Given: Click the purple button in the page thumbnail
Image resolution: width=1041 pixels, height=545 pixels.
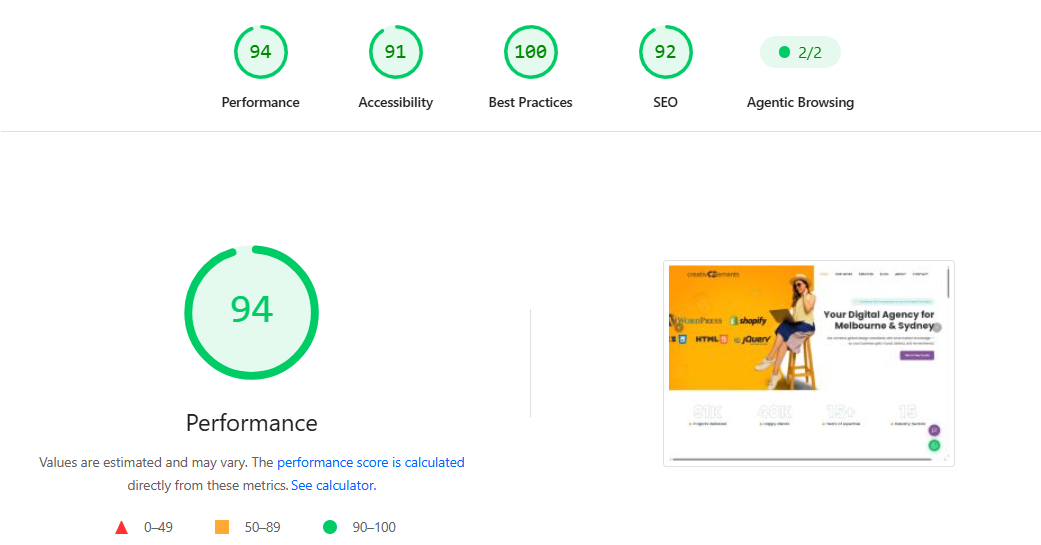Looking at the screenshot, I should pos(917,355).
